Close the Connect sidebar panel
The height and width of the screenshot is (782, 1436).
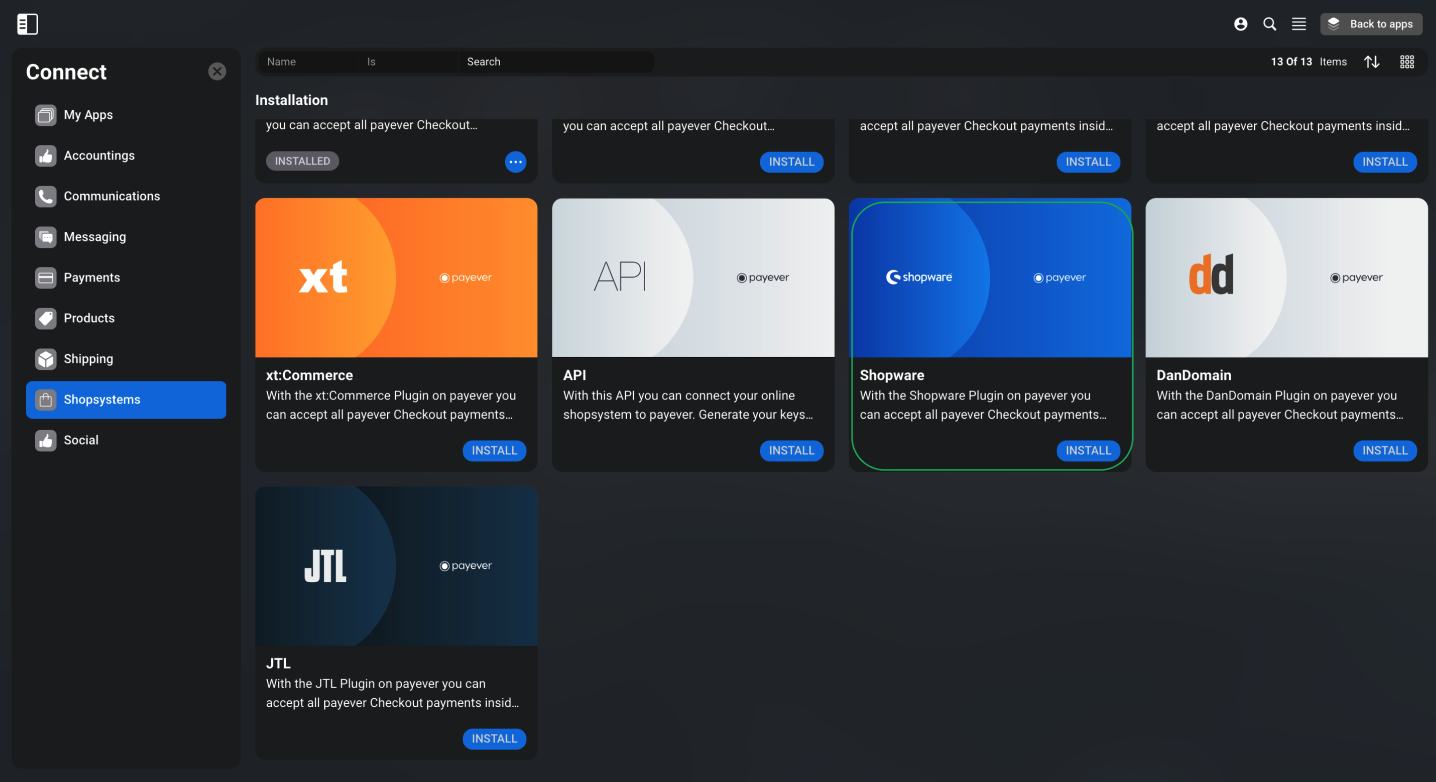[217, 71]
